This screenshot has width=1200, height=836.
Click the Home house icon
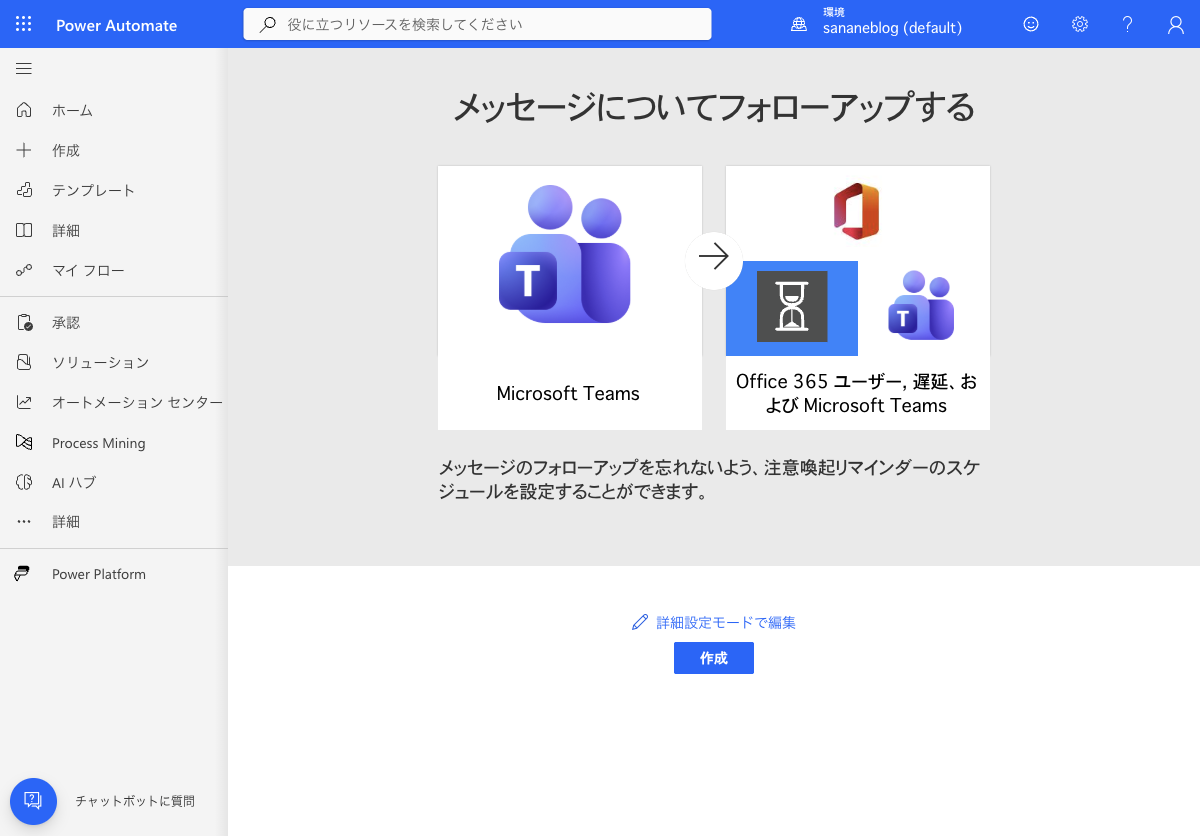[x=24, y=110]
